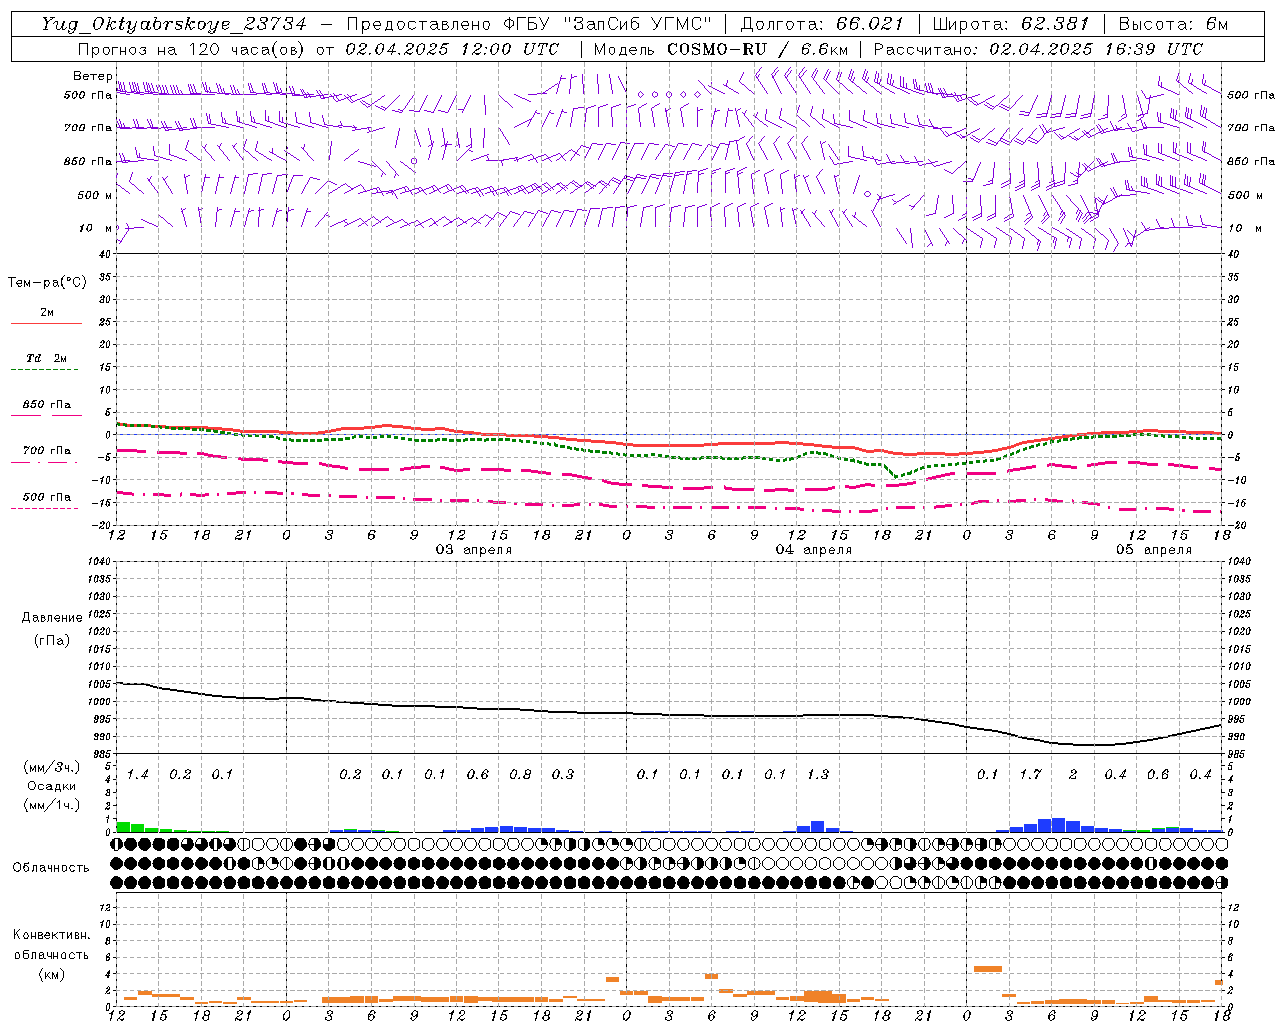
Task: Select the Тем-ра(°C) temperature panel label
Action: coord(47,283)
